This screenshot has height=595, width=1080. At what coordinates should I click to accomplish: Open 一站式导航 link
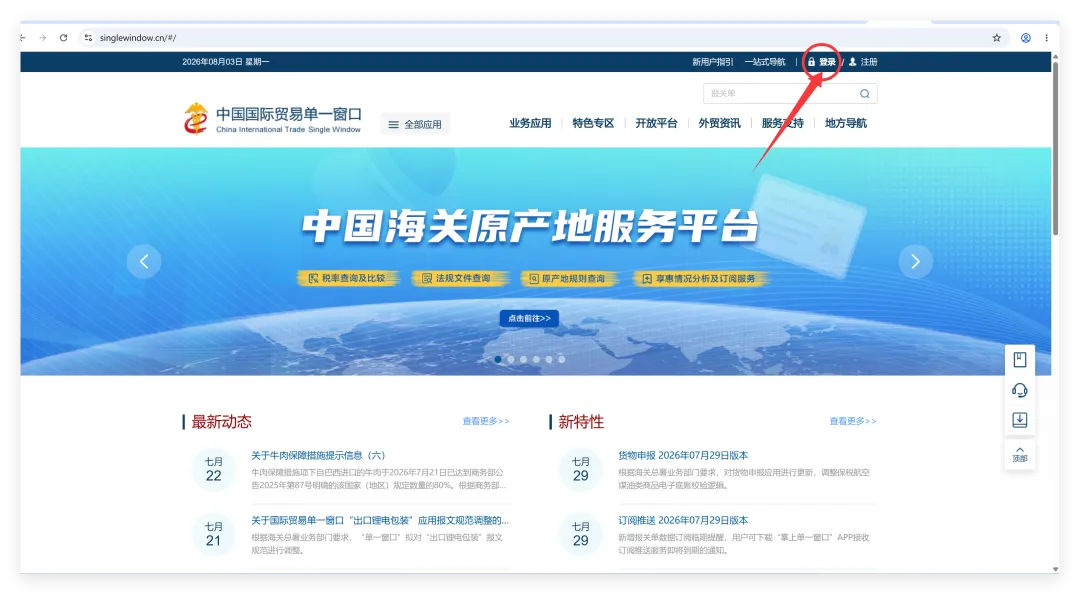(765, 62)
